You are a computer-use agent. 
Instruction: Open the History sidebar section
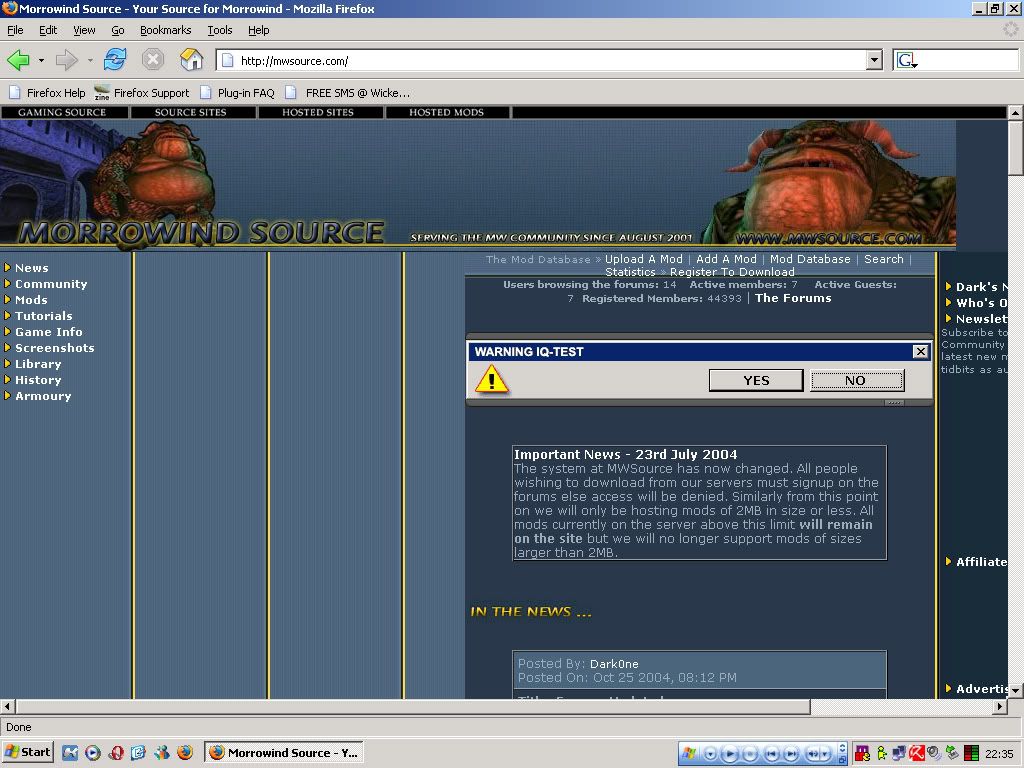tap(33, 380)
